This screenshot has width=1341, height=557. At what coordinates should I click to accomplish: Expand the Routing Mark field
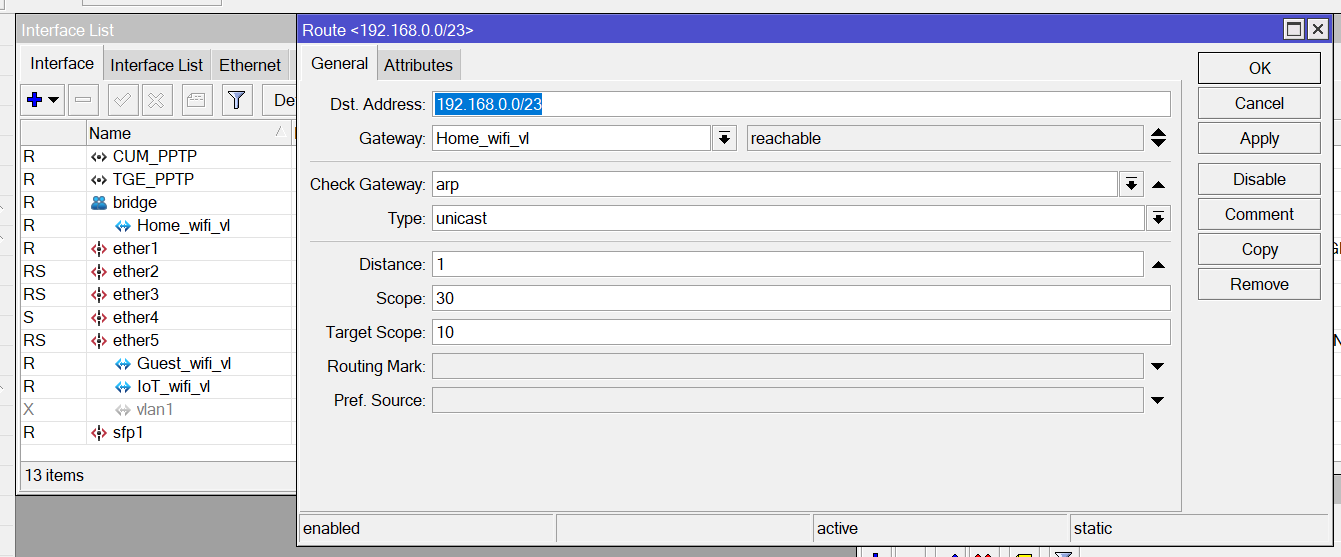click(1158, 367)
